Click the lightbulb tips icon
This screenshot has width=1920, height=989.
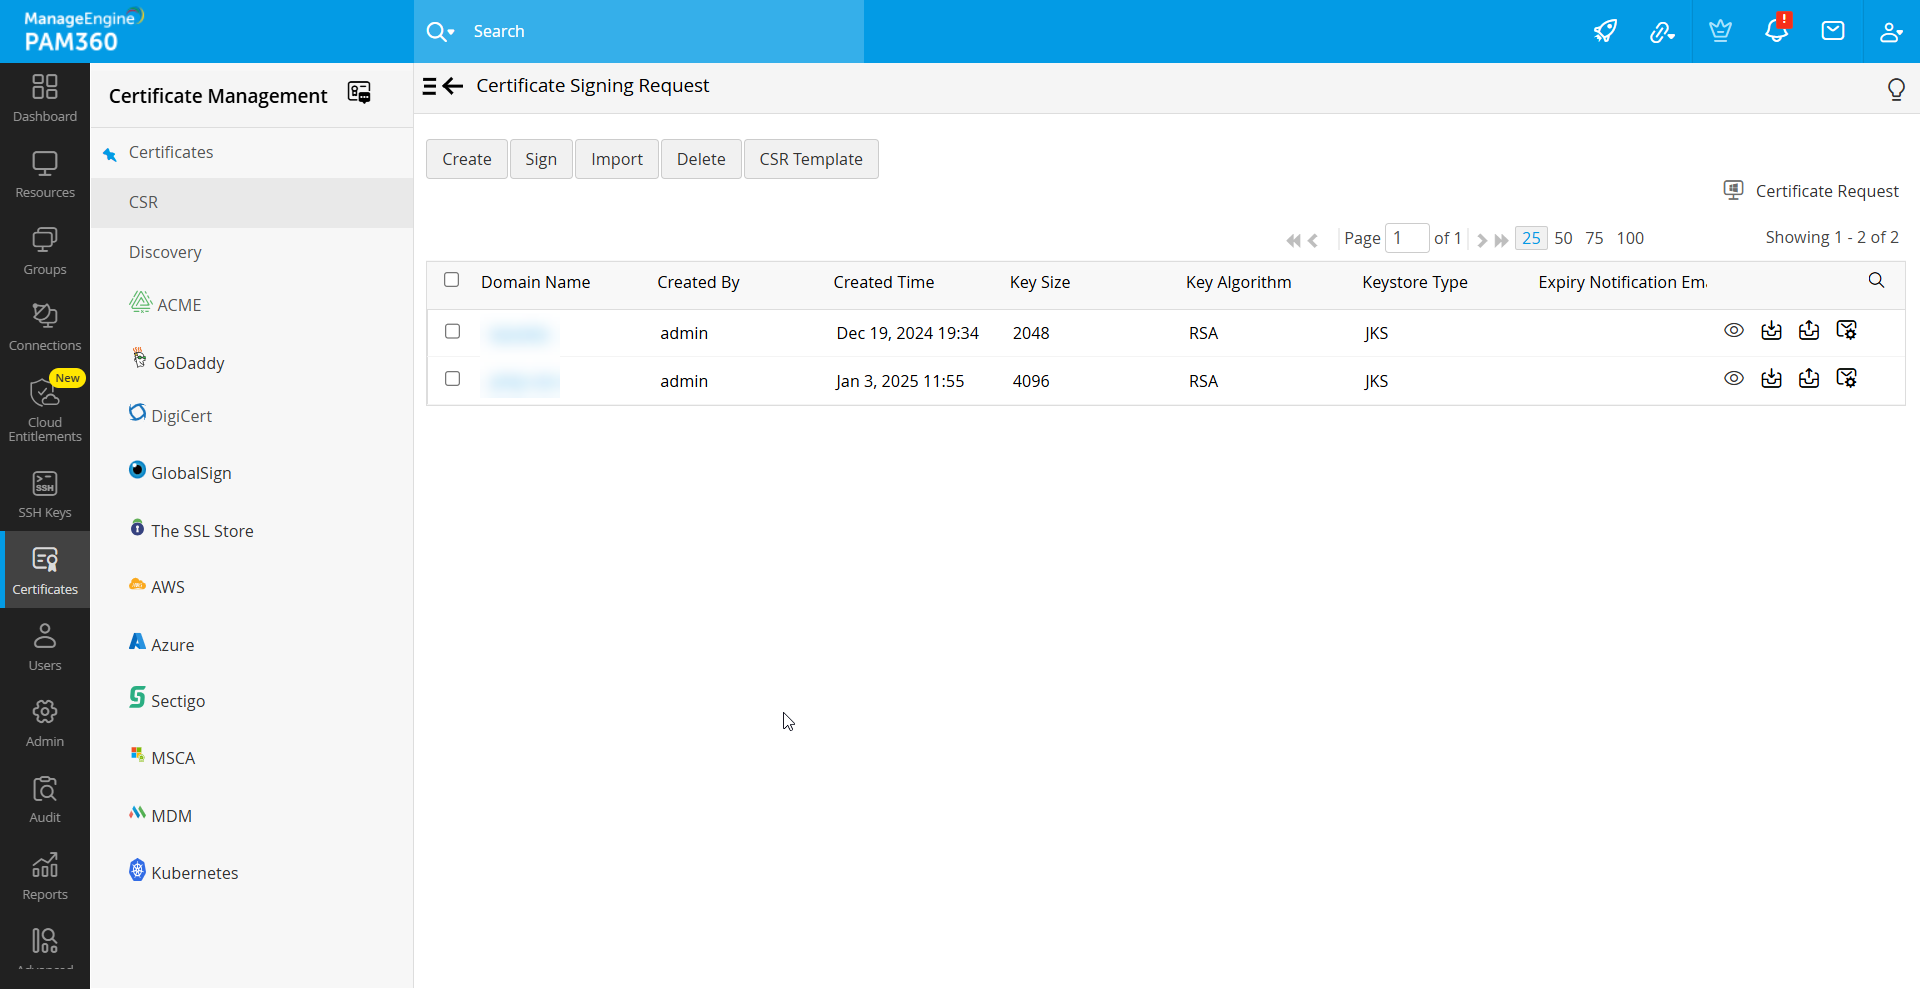coord(1895,89)
